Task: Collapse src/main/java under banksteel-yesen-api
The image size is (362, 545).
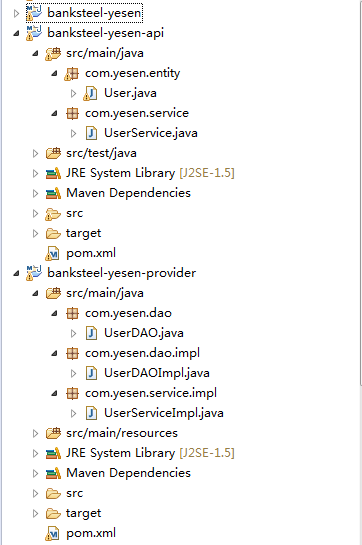Action: tap(35, 54)
